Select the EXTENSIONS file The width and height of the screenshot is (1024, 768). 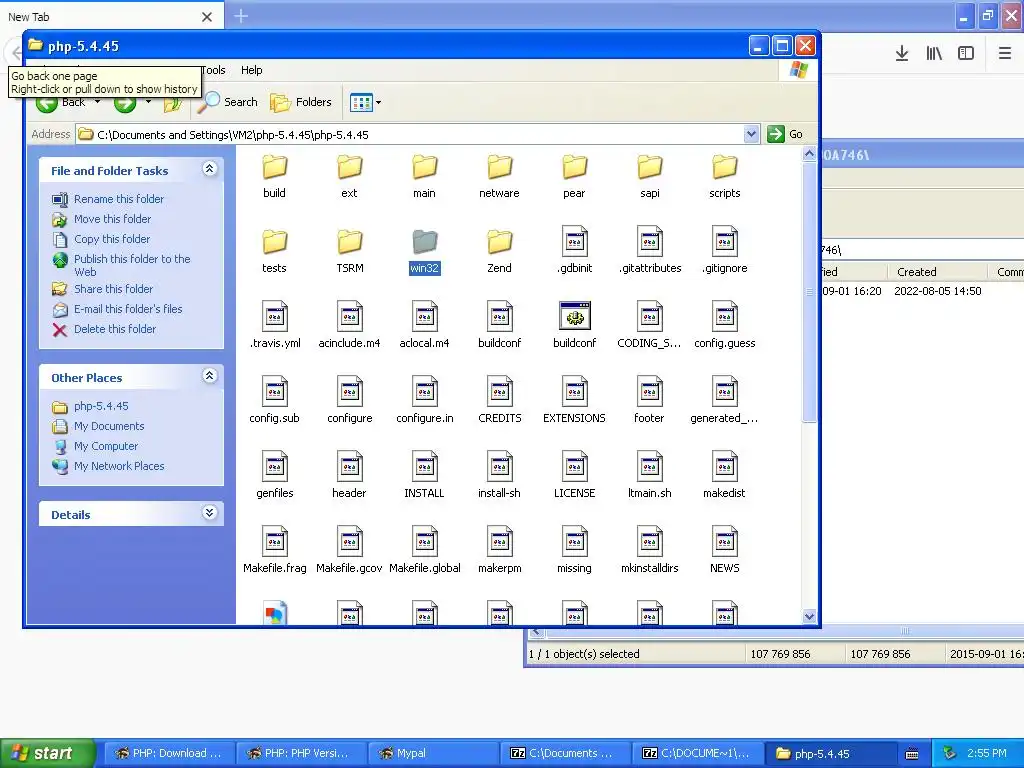tap(575, 400)
